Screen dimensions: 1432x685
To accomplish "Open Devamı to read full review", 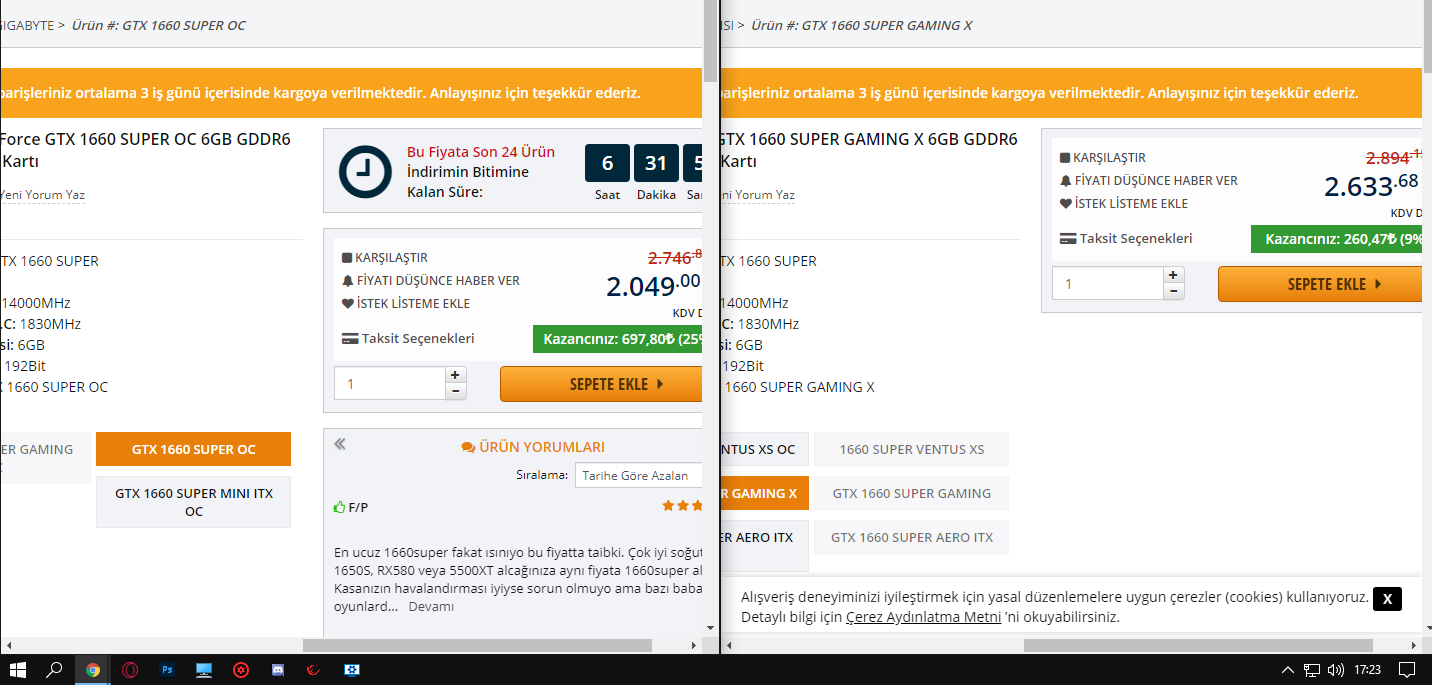I will click(x=431, y=606).
